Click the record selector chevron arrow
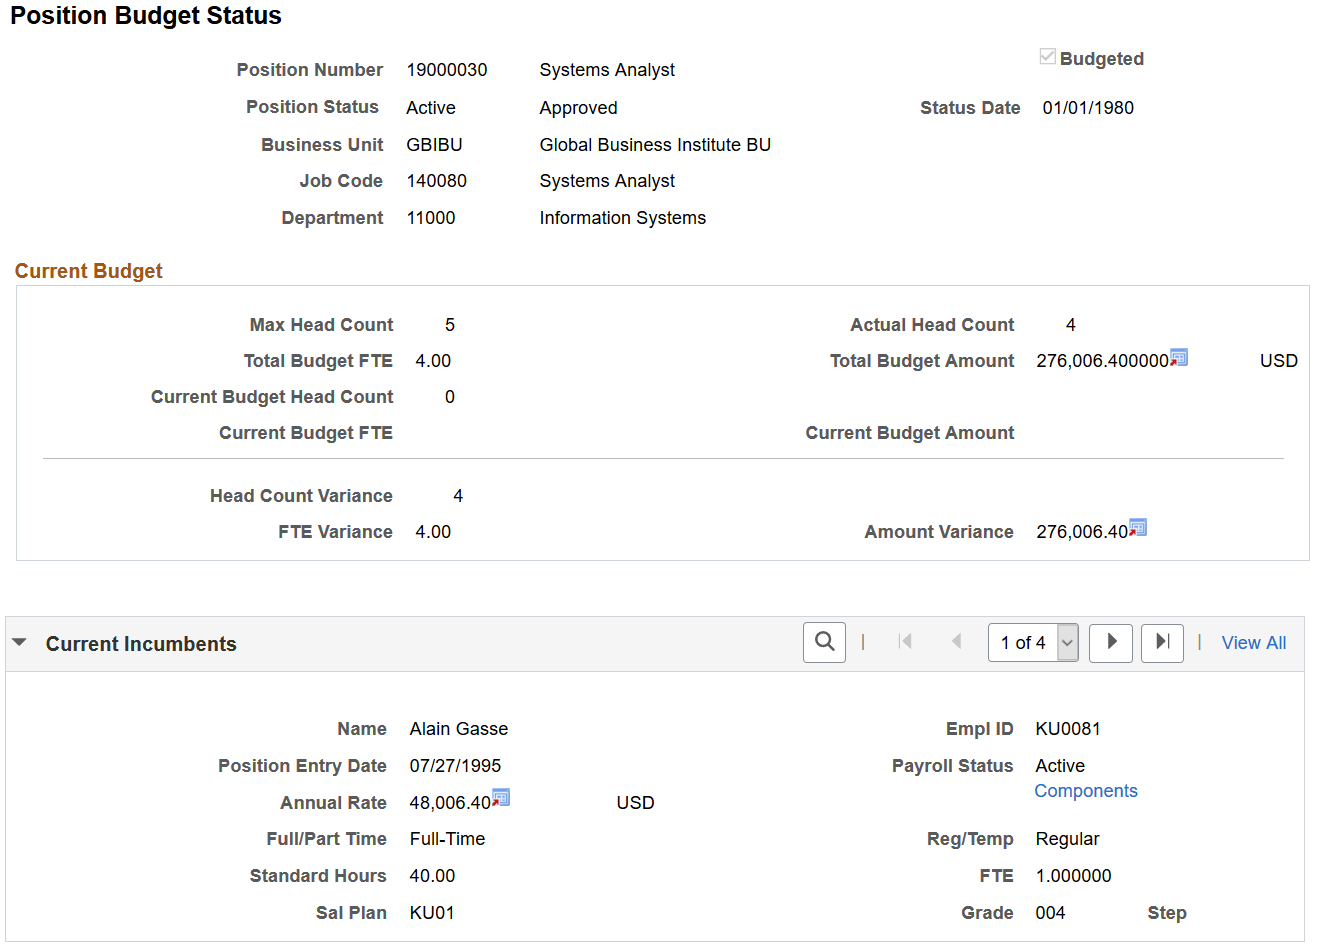 point(1068,643)
